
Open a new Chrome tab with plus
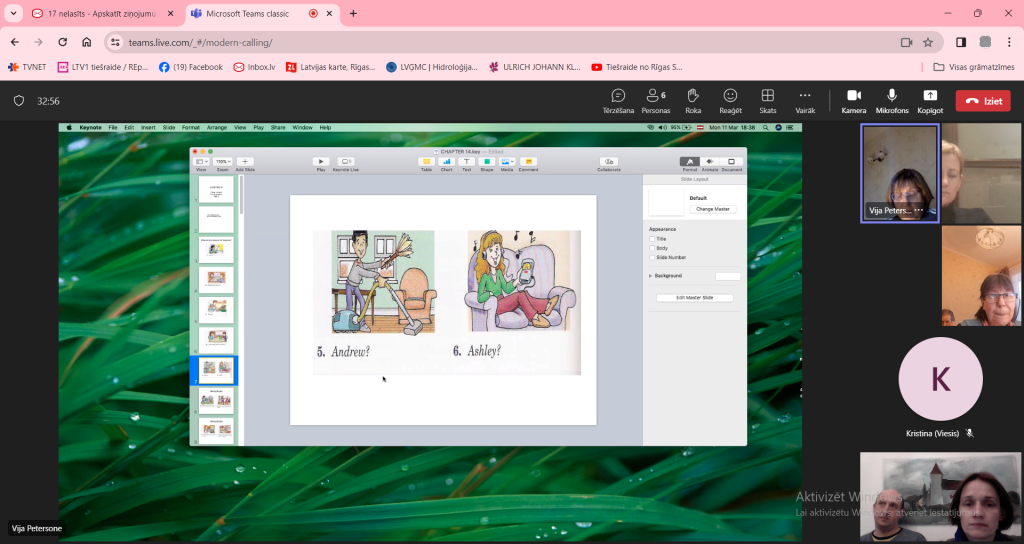(353, 13)
